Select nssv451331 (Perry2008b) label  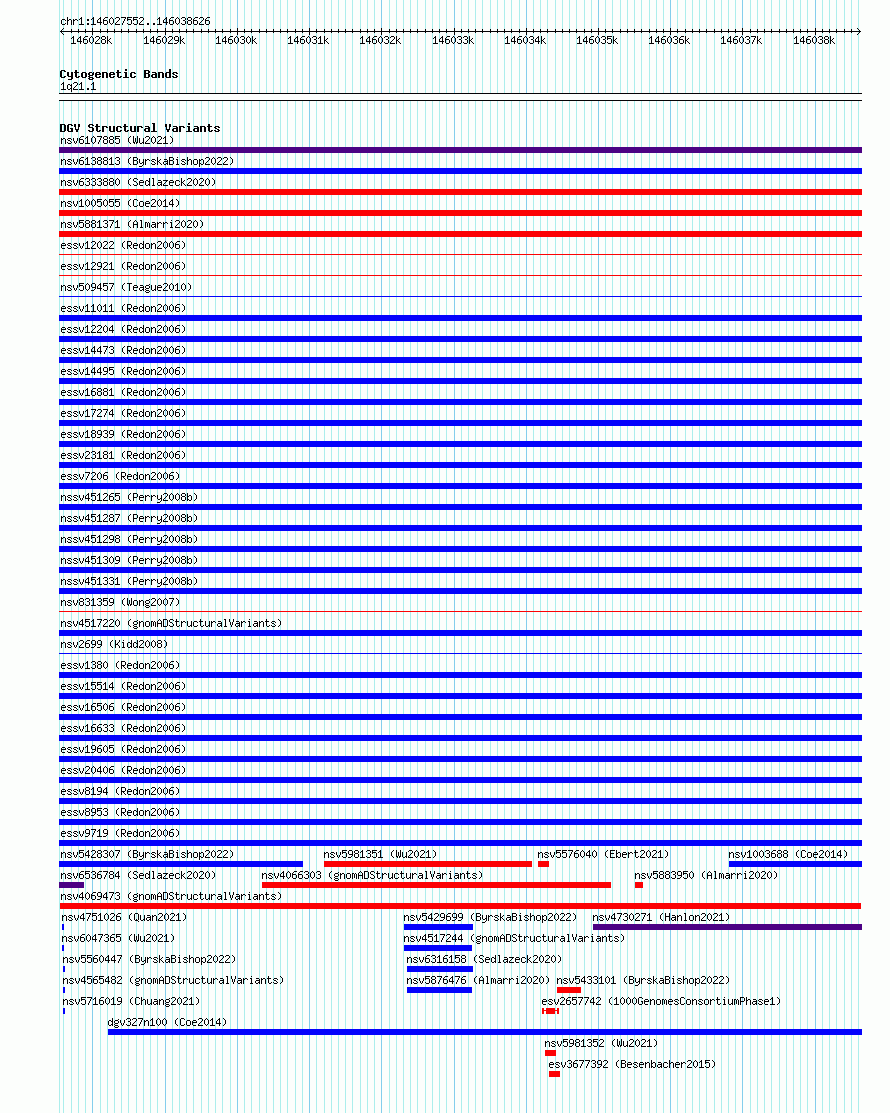click(129, 581)
